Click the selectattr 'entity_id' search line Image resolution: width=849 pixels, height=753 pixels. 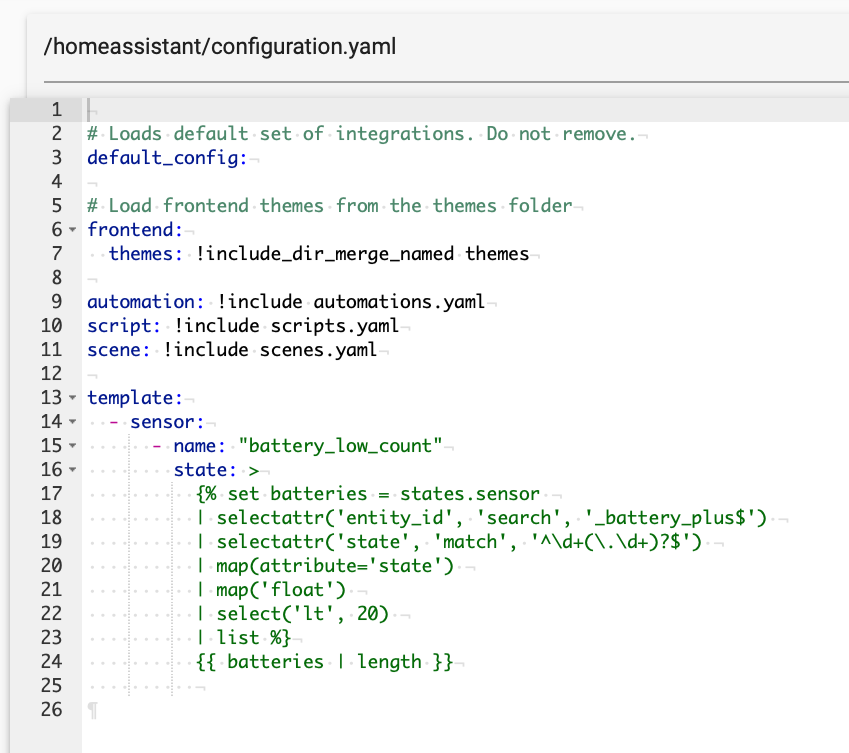(x=481, y=518)
